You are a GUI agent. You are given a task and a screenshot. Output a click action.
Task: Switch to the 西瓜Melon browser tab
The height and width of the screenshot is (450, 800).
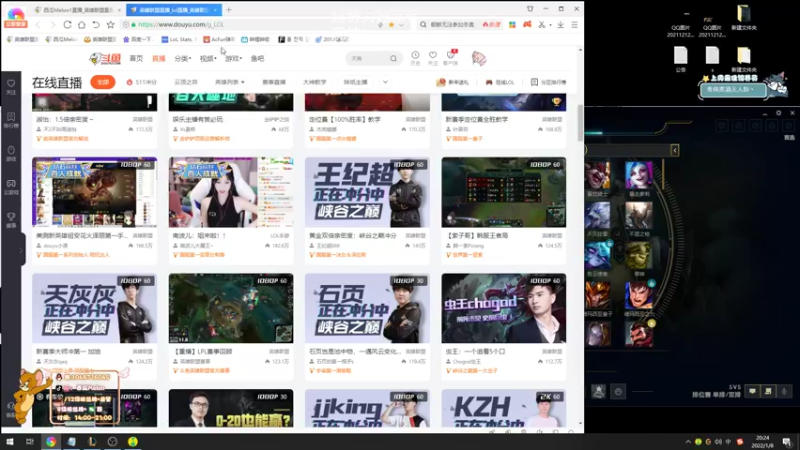coord(77,10)
